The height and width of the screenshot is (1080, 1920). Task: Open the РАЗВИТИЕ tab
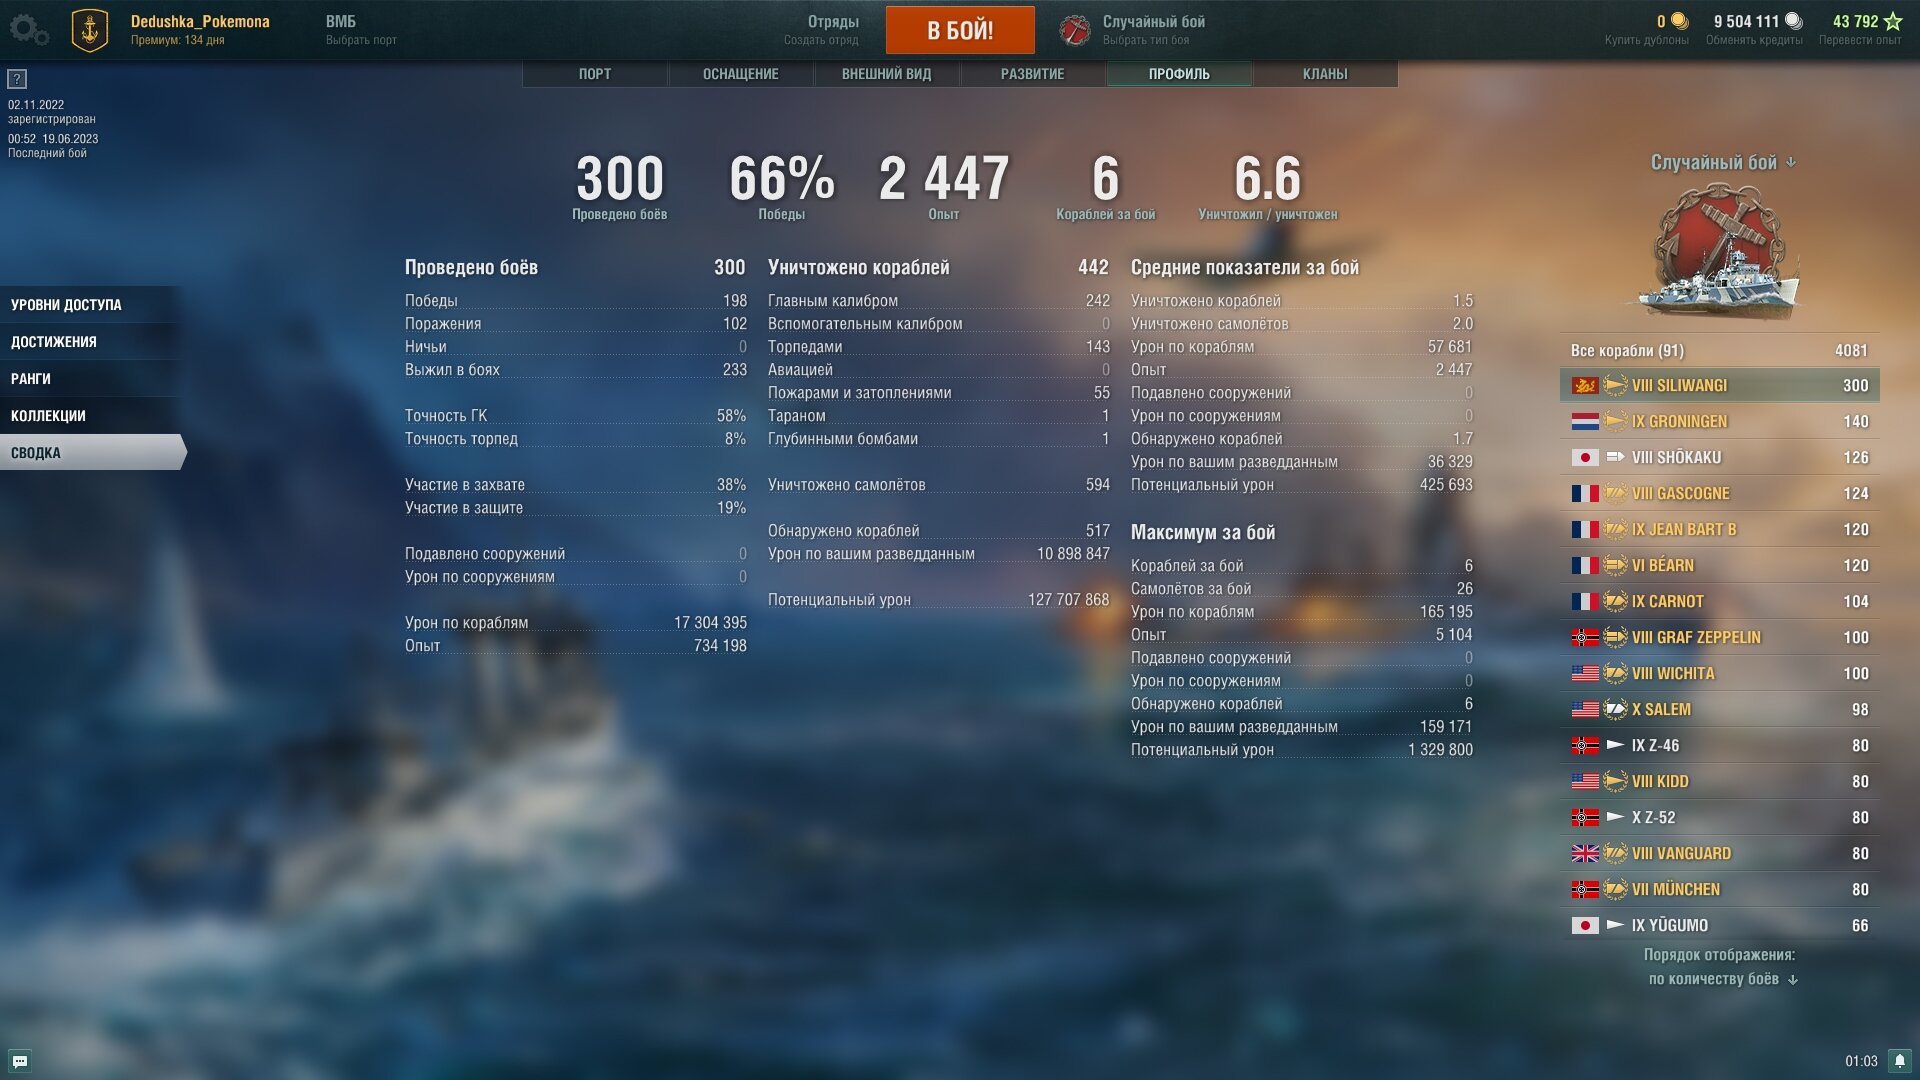pos(1033,74)
